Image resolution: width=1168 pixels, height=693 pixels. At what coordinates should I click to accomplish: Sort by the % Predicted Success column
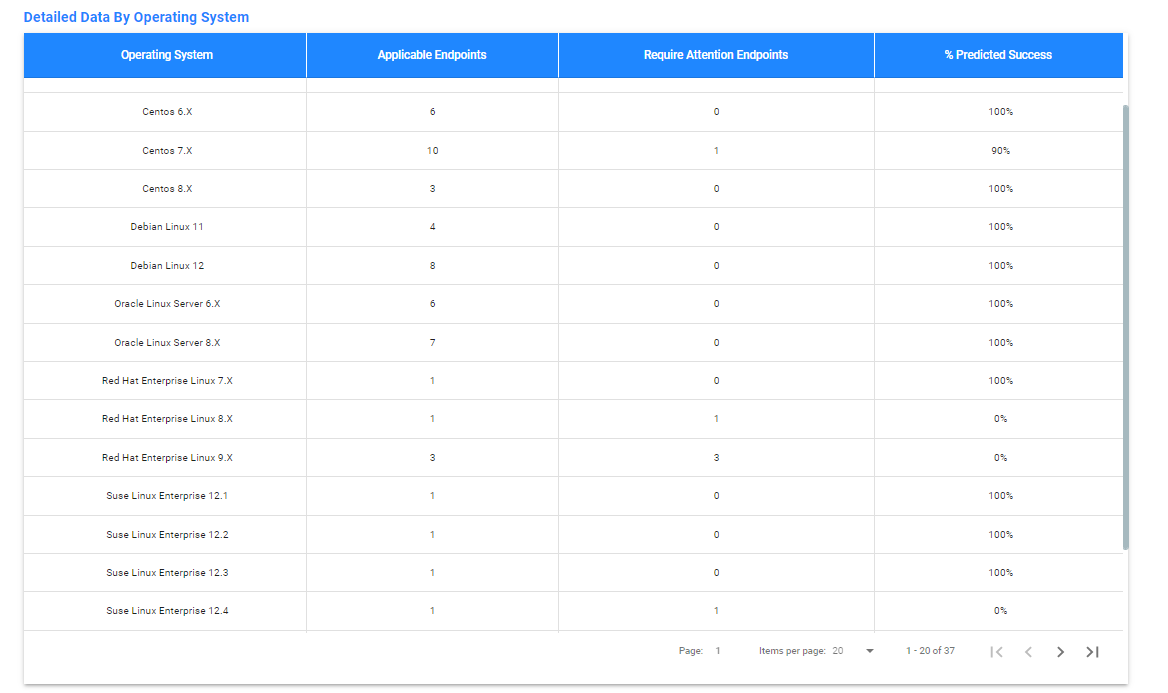[x=1000, y=55]
